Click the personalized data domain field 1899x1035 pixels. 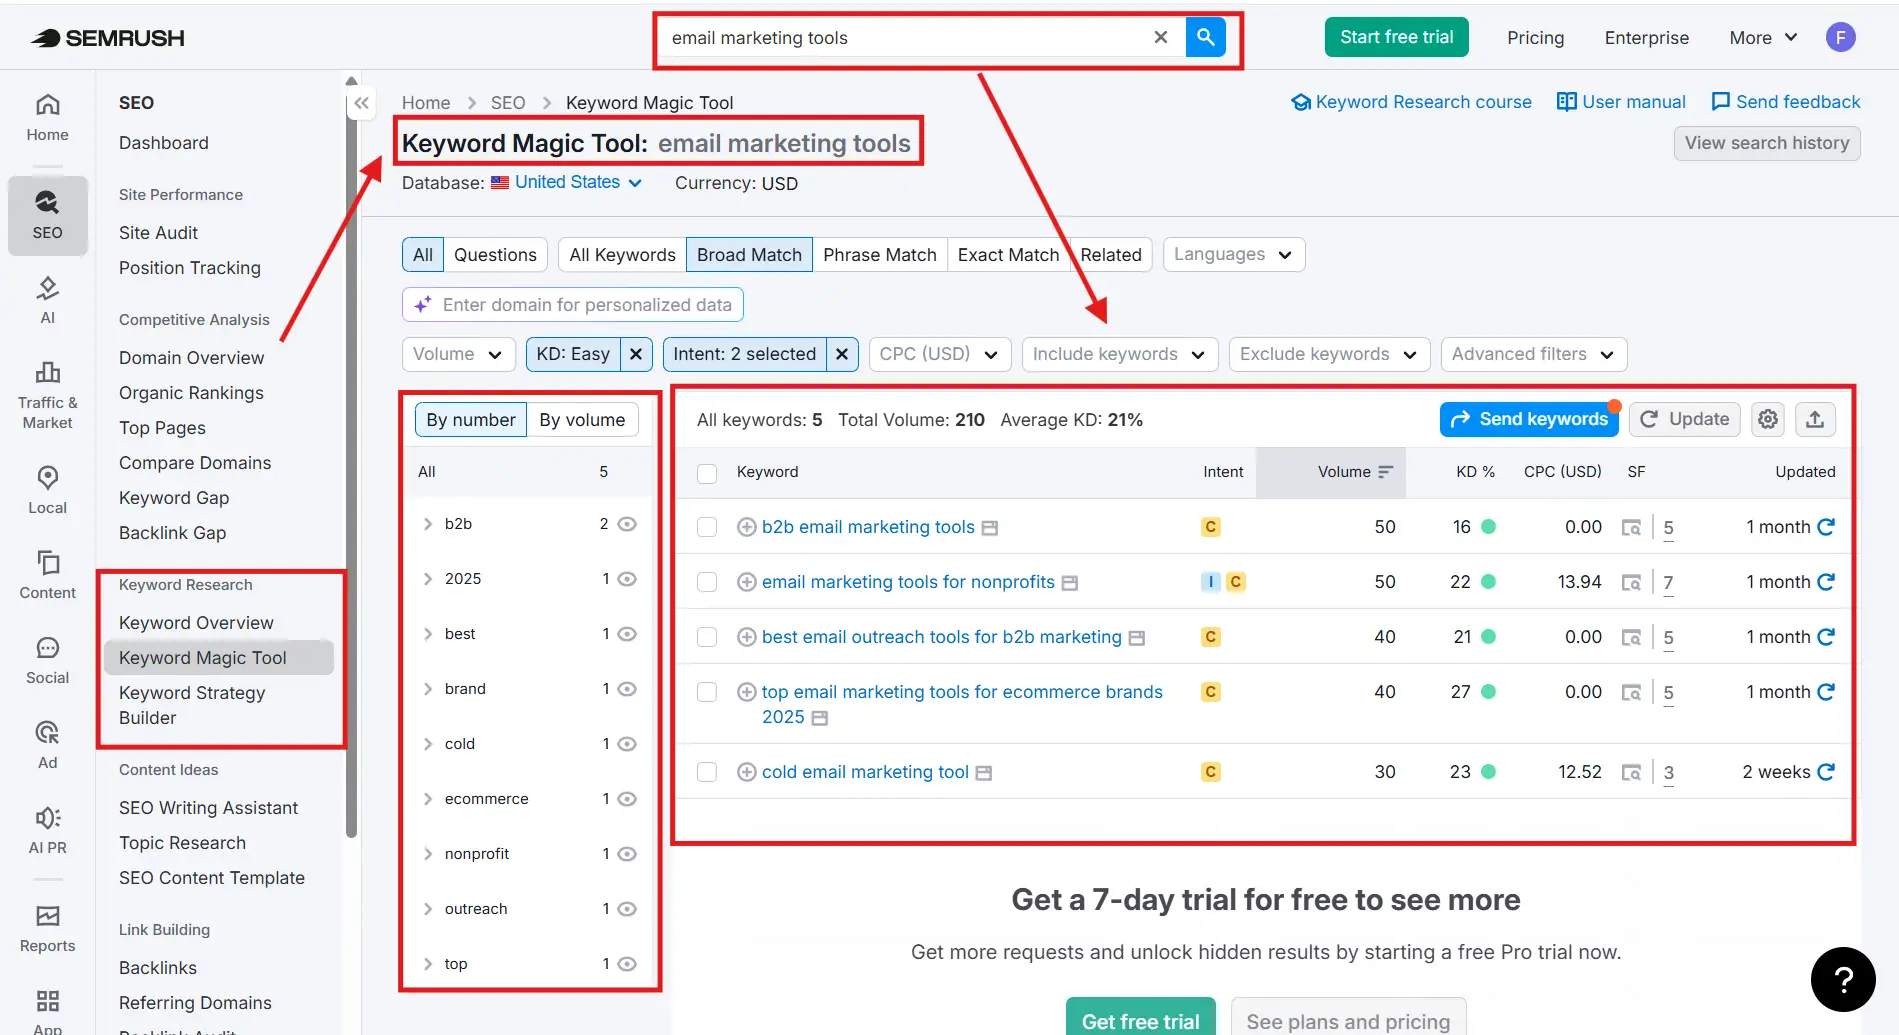click(572, 305)
